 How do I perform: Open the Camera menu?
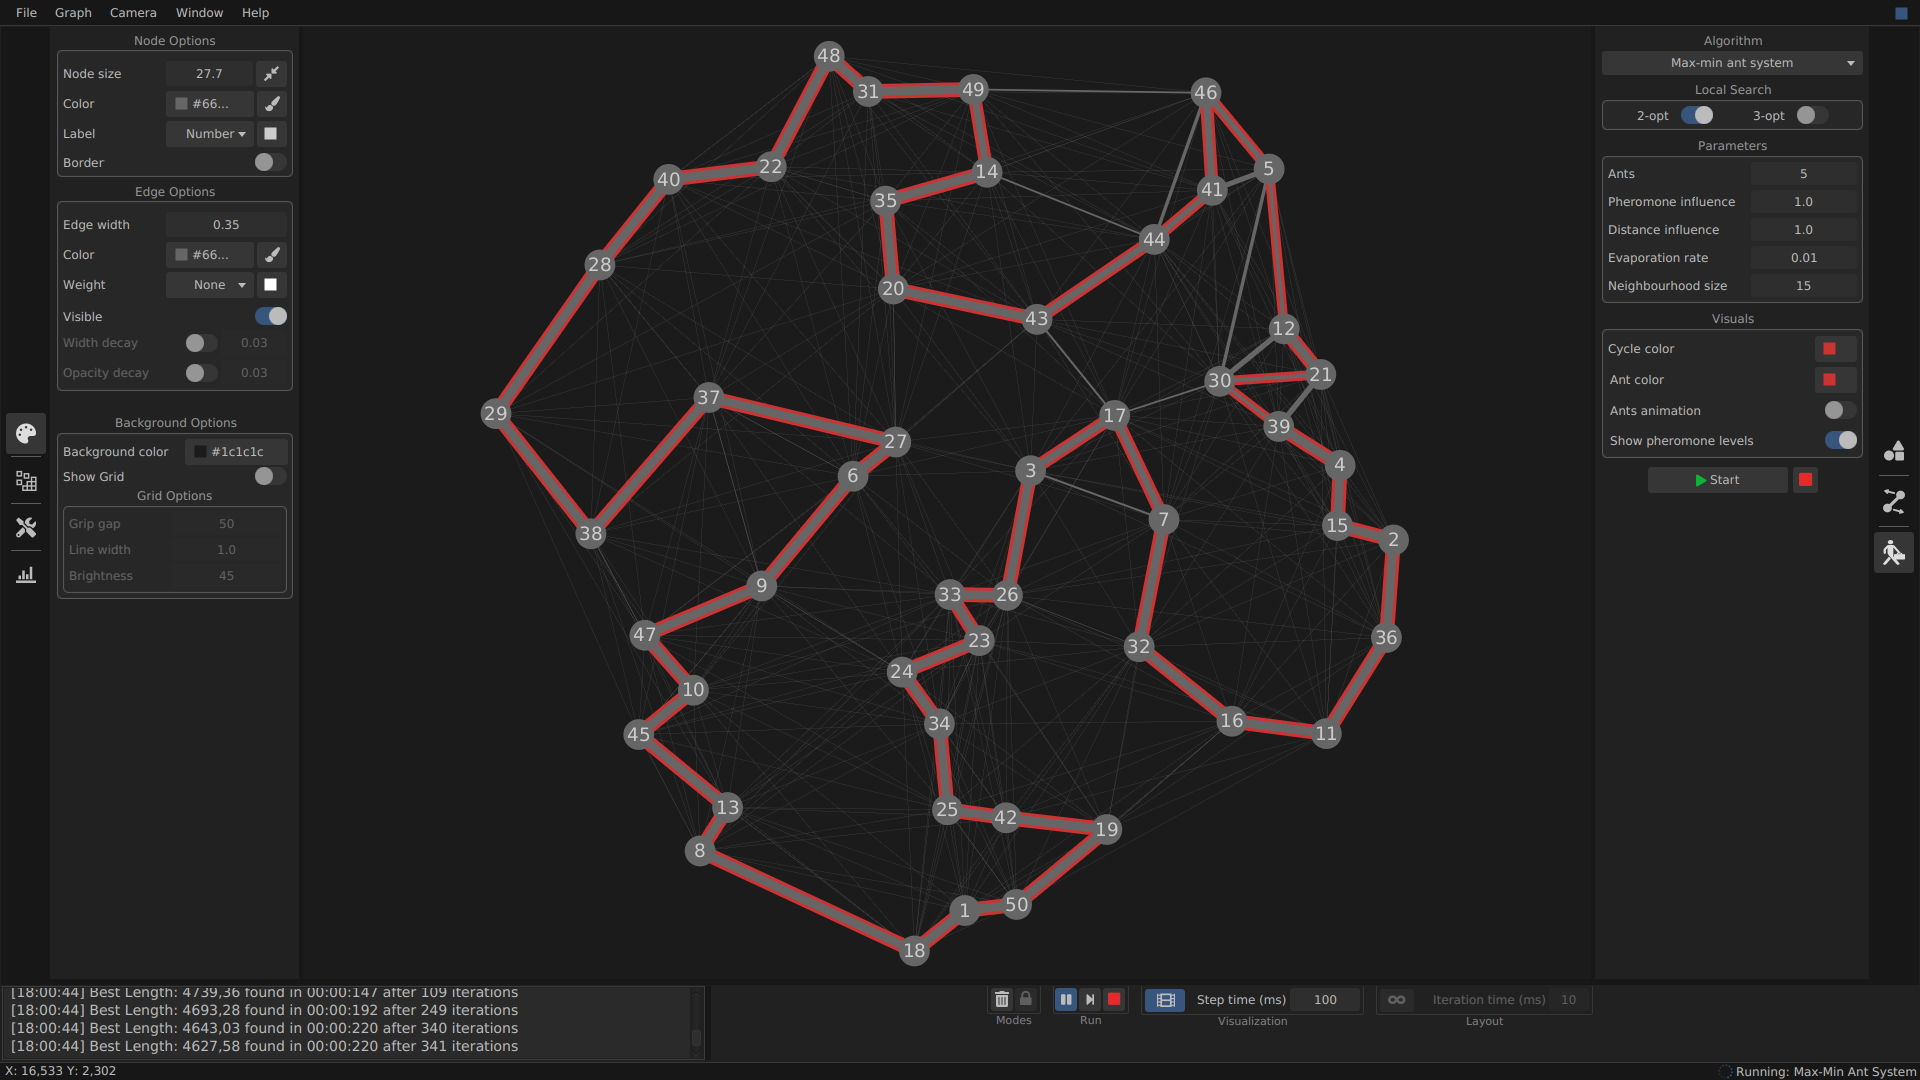click(x=133, y=13)
